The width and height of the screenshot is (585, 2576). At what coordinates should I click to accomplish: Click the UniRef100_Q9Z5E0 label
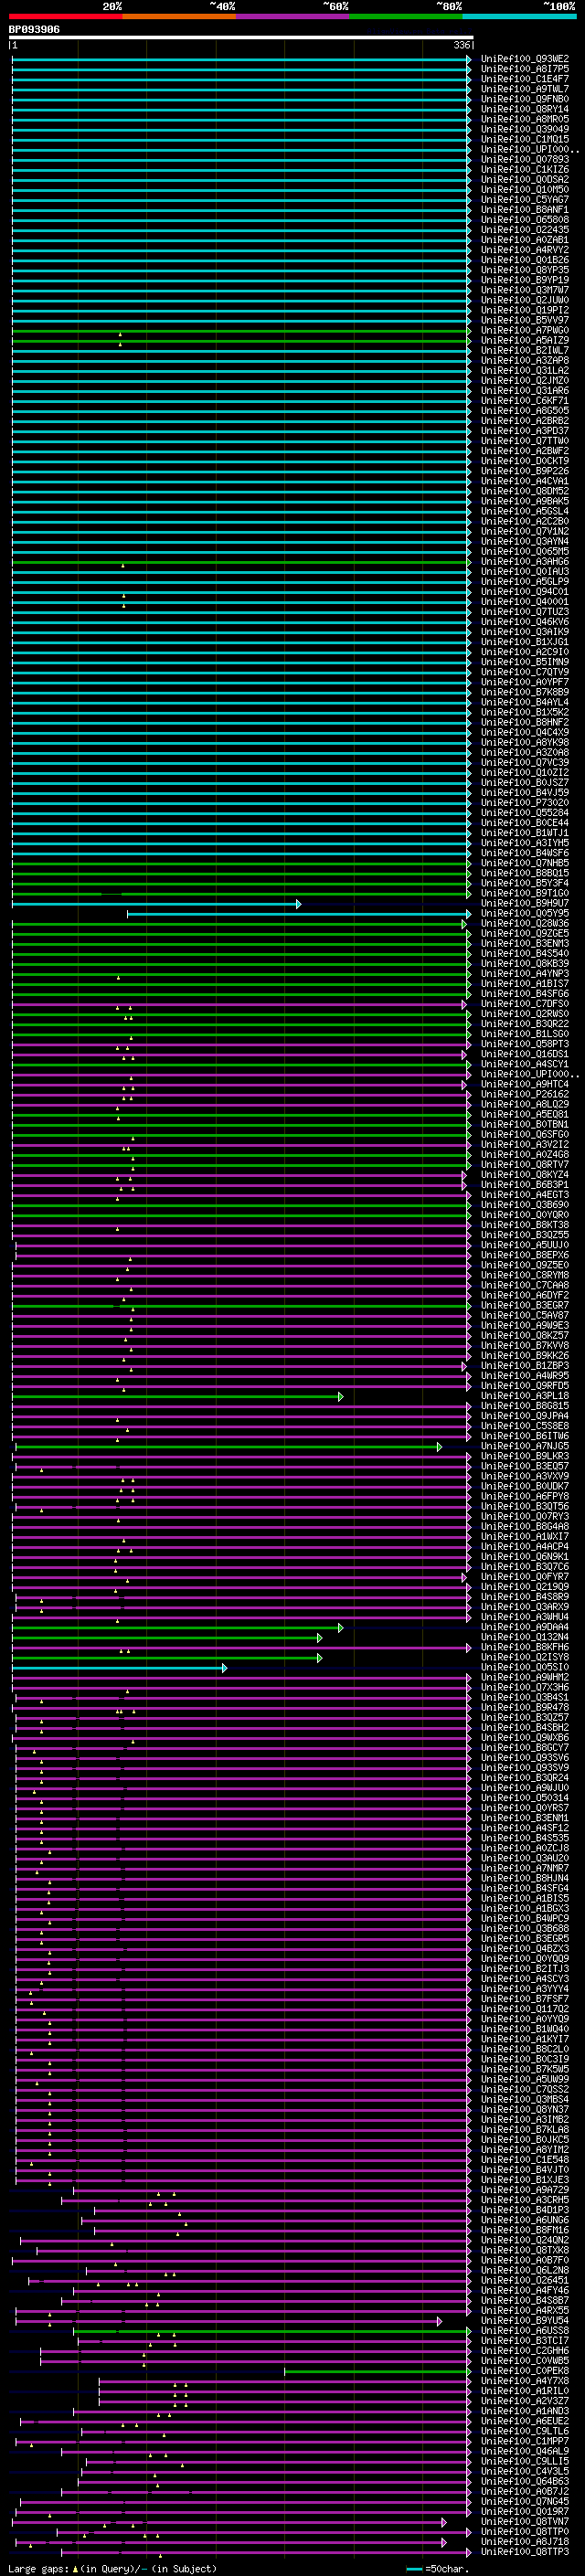525,1266
